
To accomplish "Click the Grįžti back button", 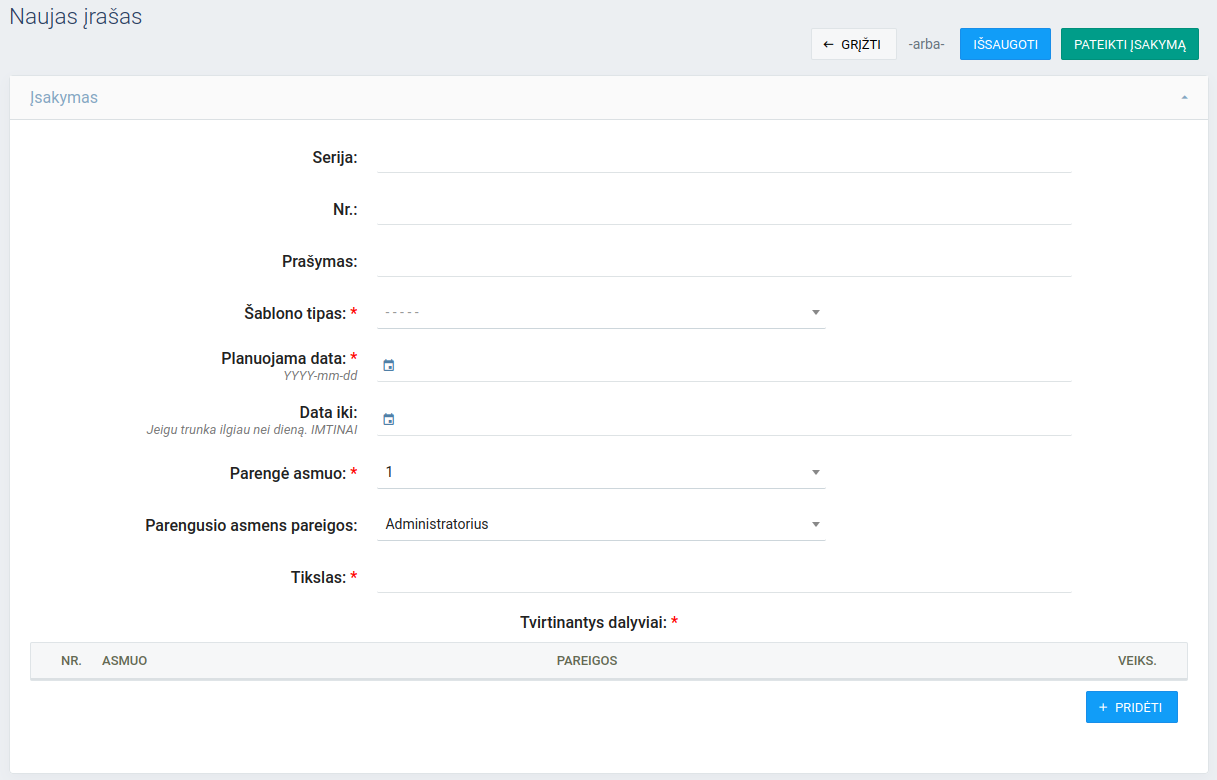I will coord(853,44).
